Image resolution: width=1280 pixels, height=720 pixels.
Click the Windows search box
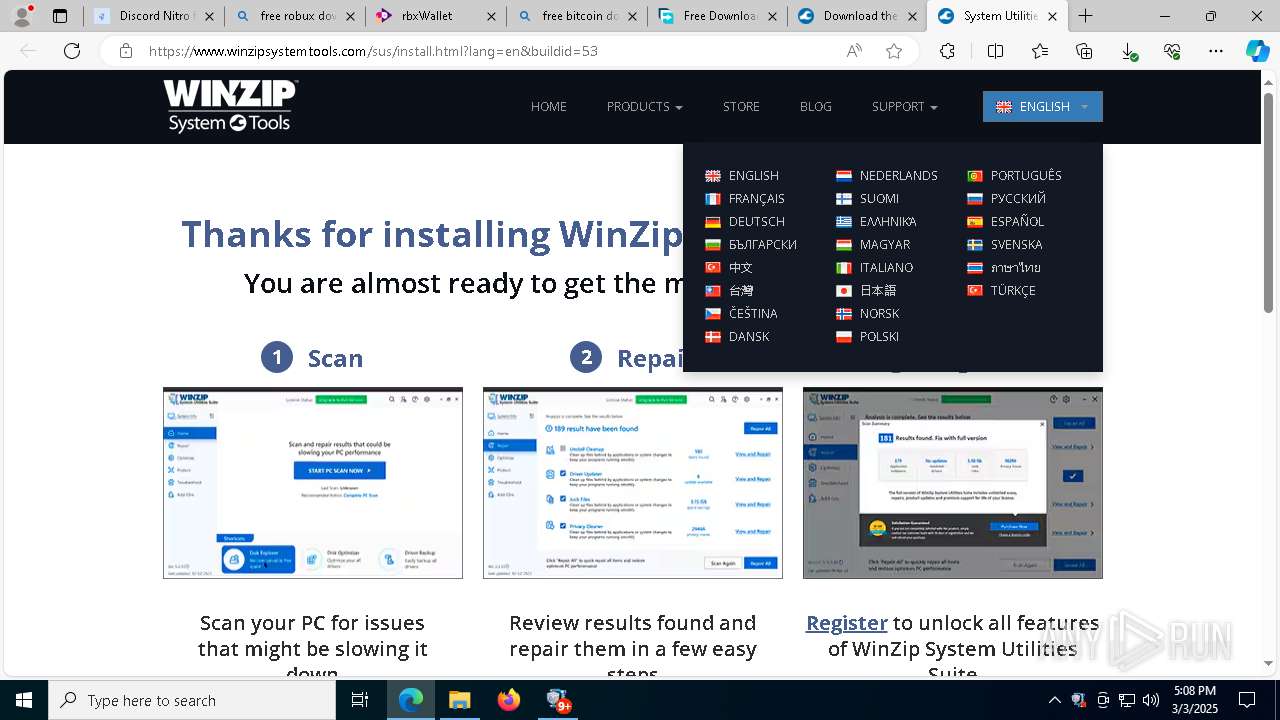pos(192,700)
